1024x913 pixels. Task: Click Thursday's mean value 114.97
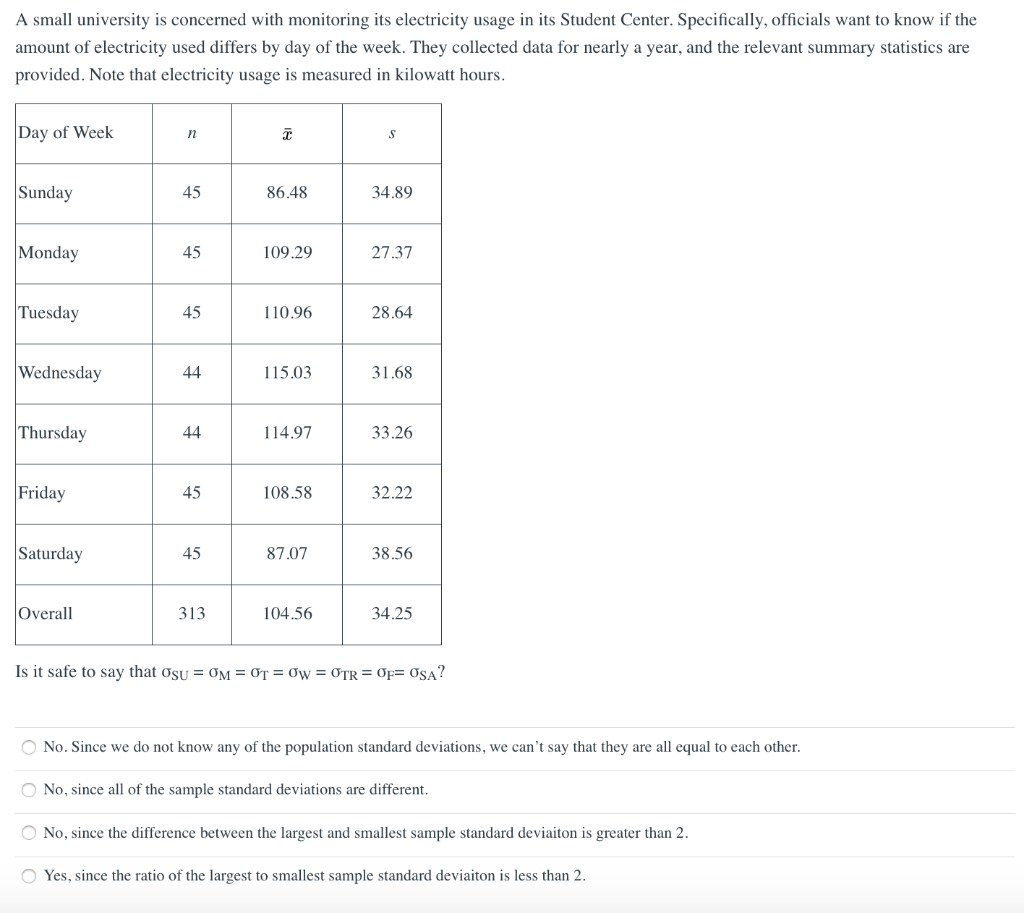(x=287, y=433)
